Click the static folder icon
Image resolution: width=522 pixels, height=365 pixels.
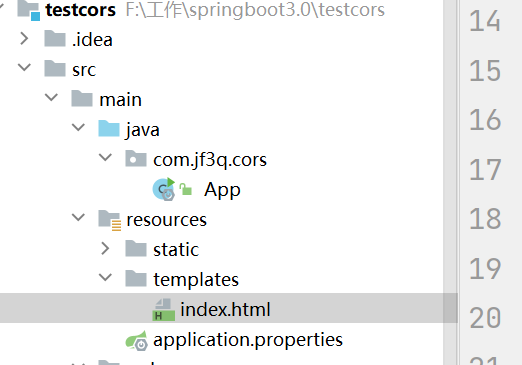click(136, 249)
